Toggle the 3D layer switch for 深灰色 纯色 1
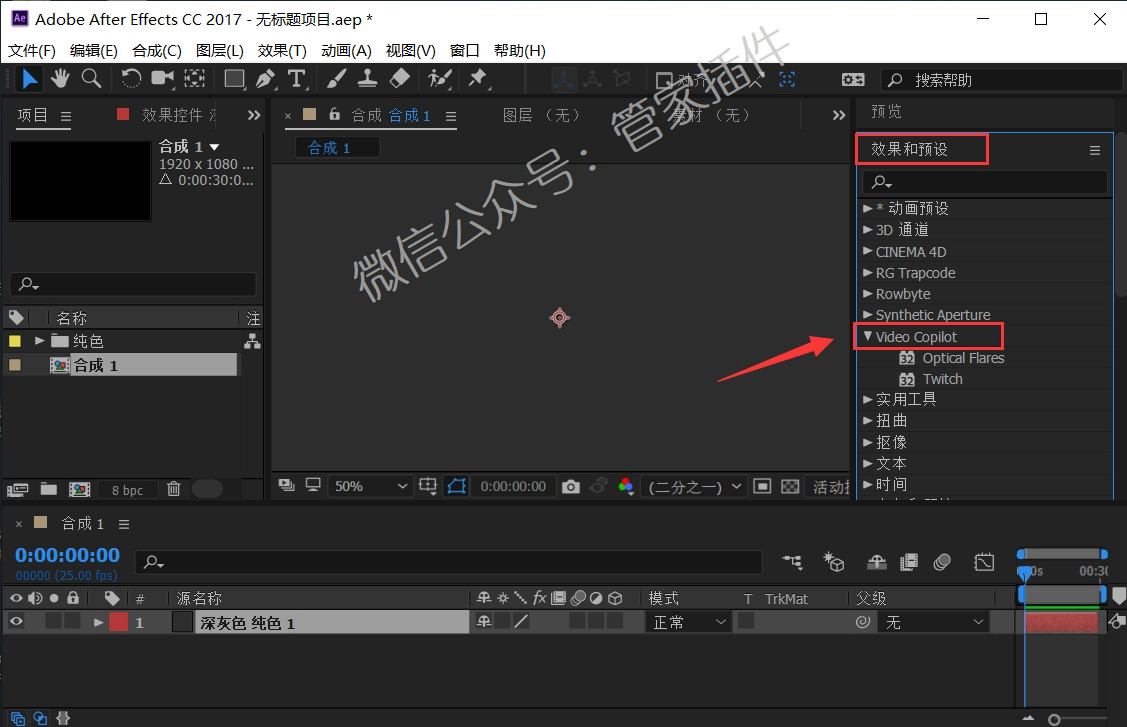1127x727 pixels. click(615, 621)
